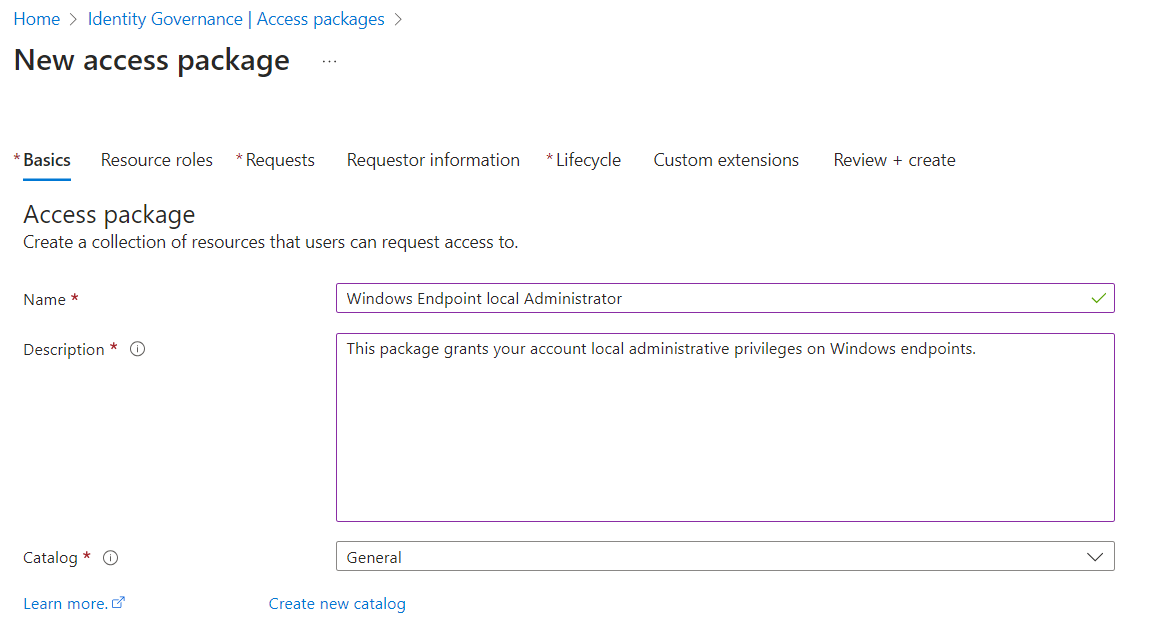Click the external link icon after Learn more

[119, 603]
